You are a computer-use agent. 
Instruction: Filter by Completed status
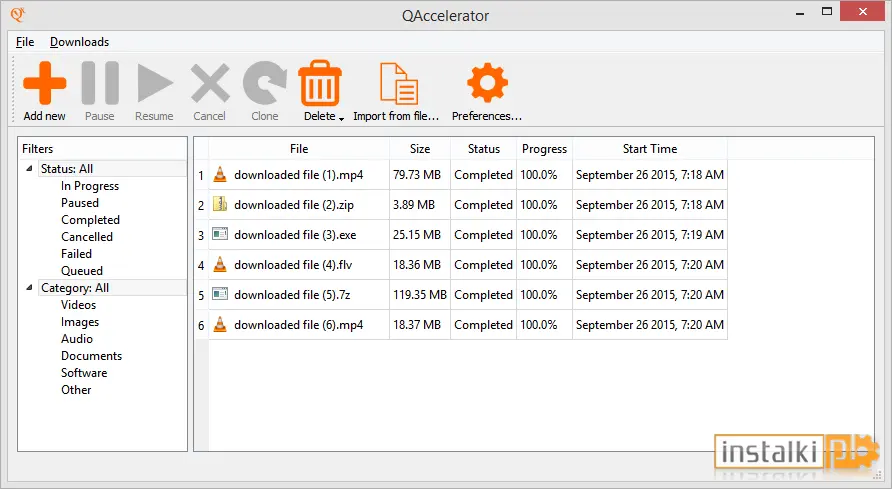(x=90, y=220)
